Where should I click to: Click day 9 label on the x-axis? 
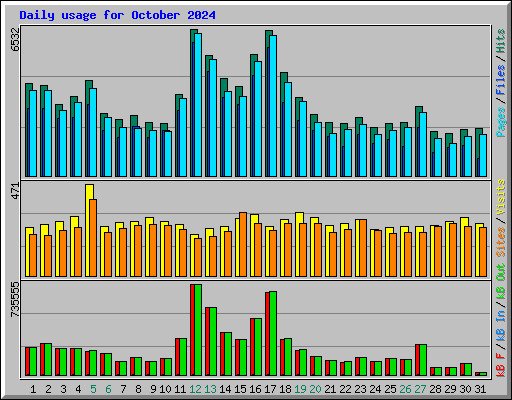[x=153, y=389]
